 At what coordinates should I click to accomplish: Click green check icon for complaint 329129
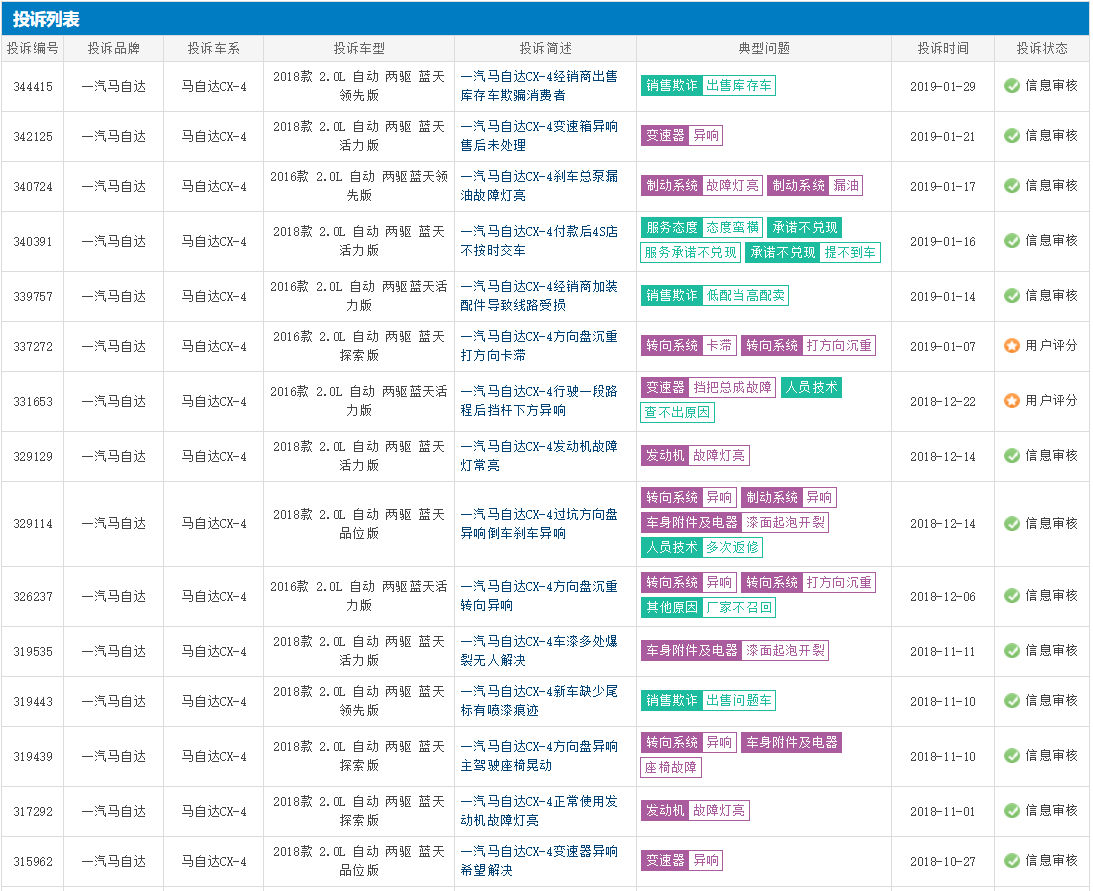[1011, 456]
